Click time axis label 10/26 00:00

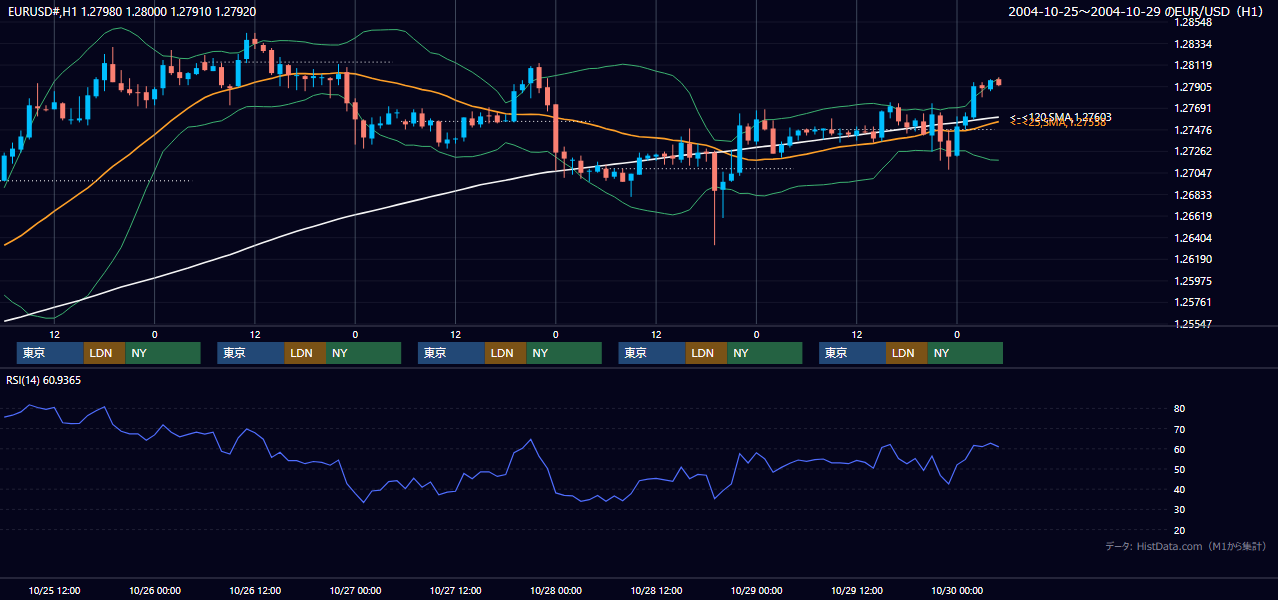(x=155, y=590)
